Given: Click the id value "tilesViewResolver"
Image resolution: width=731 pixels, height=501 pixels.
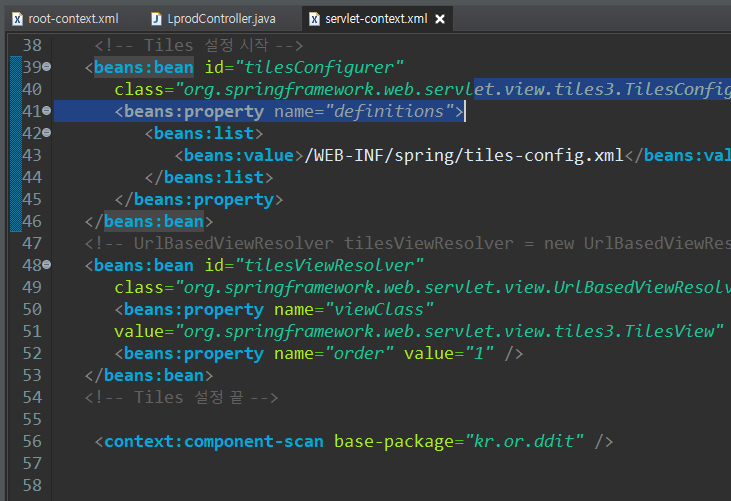Looking at the screenshot, I should point(330,266).
